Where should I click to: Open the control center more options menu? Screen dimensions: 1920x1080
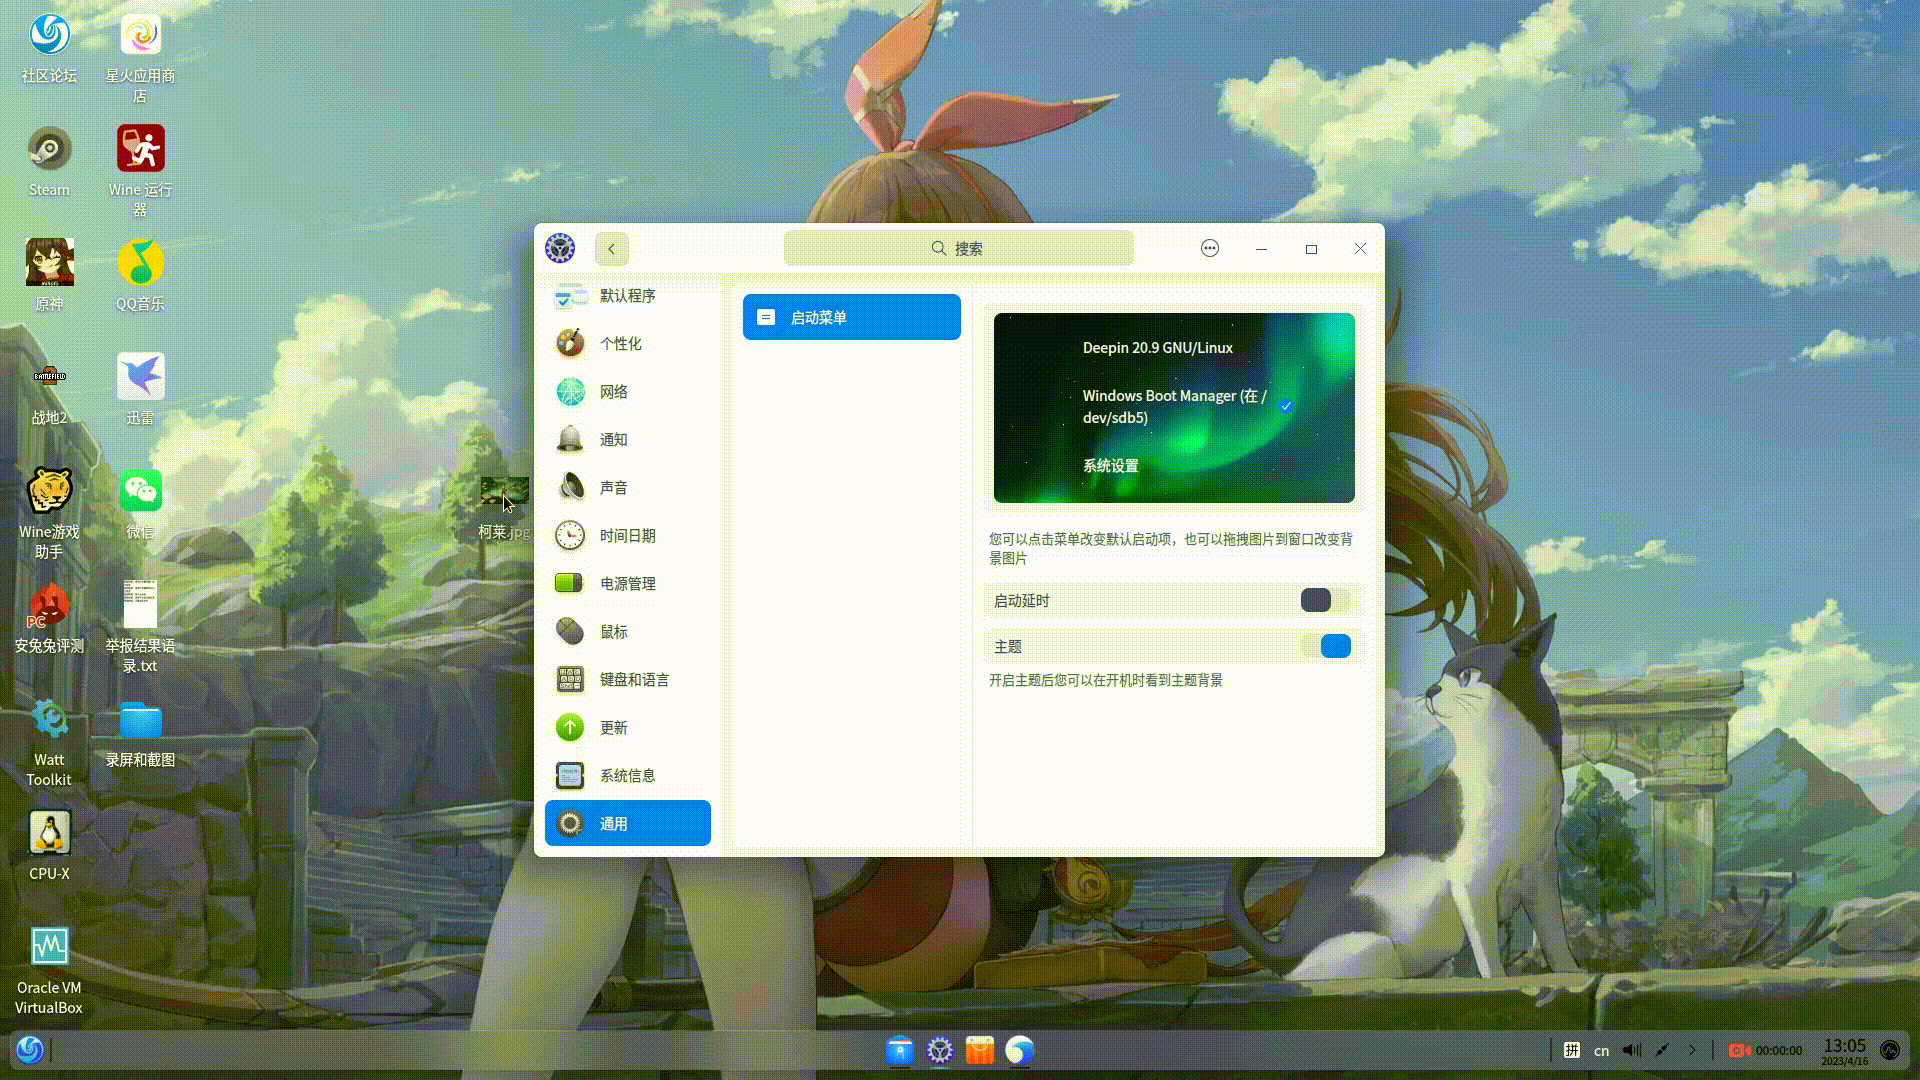click(1209, 248)
